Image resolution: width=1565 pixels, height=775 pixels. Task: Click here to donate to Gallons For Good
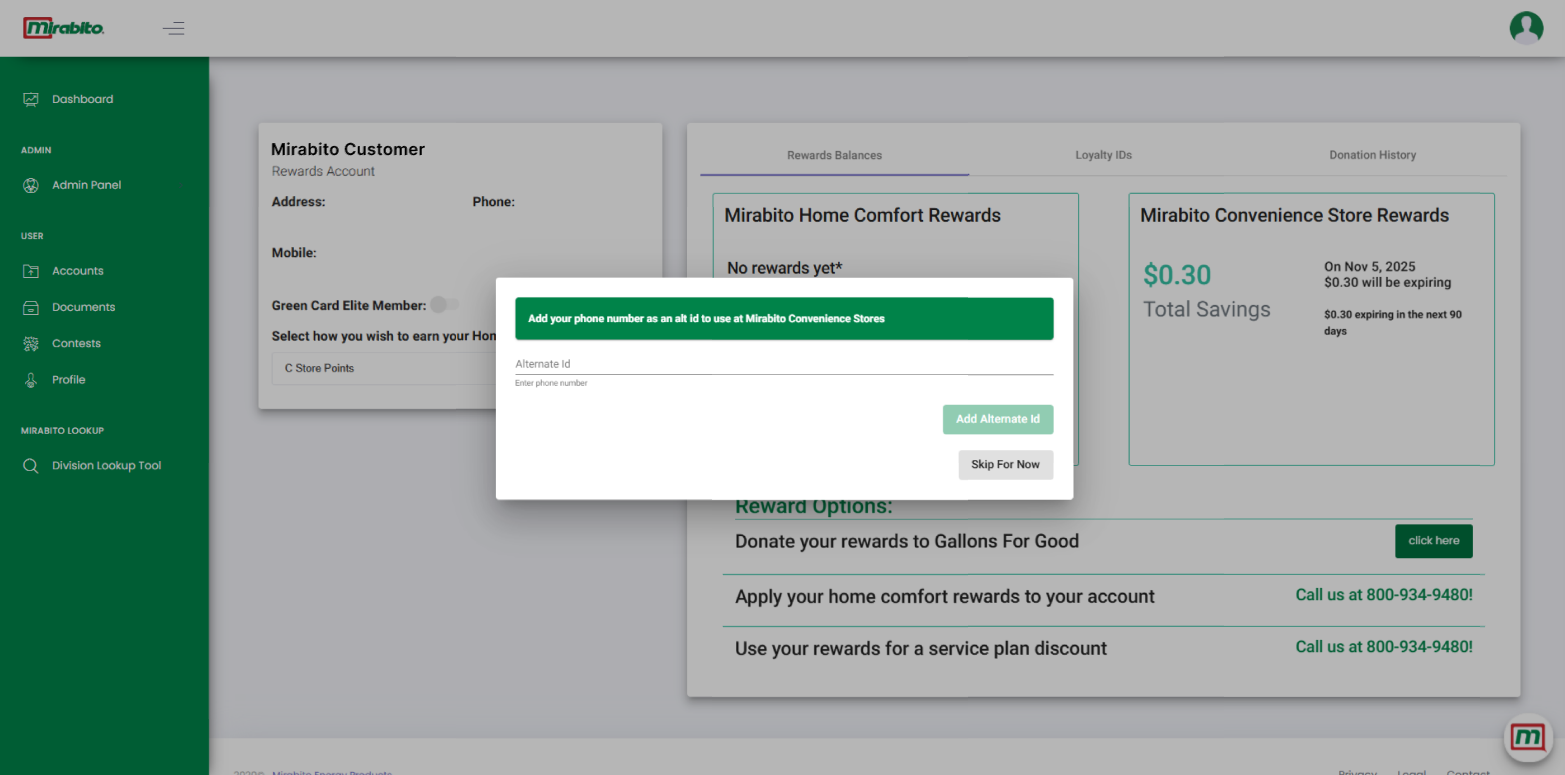pos(1433,541)
